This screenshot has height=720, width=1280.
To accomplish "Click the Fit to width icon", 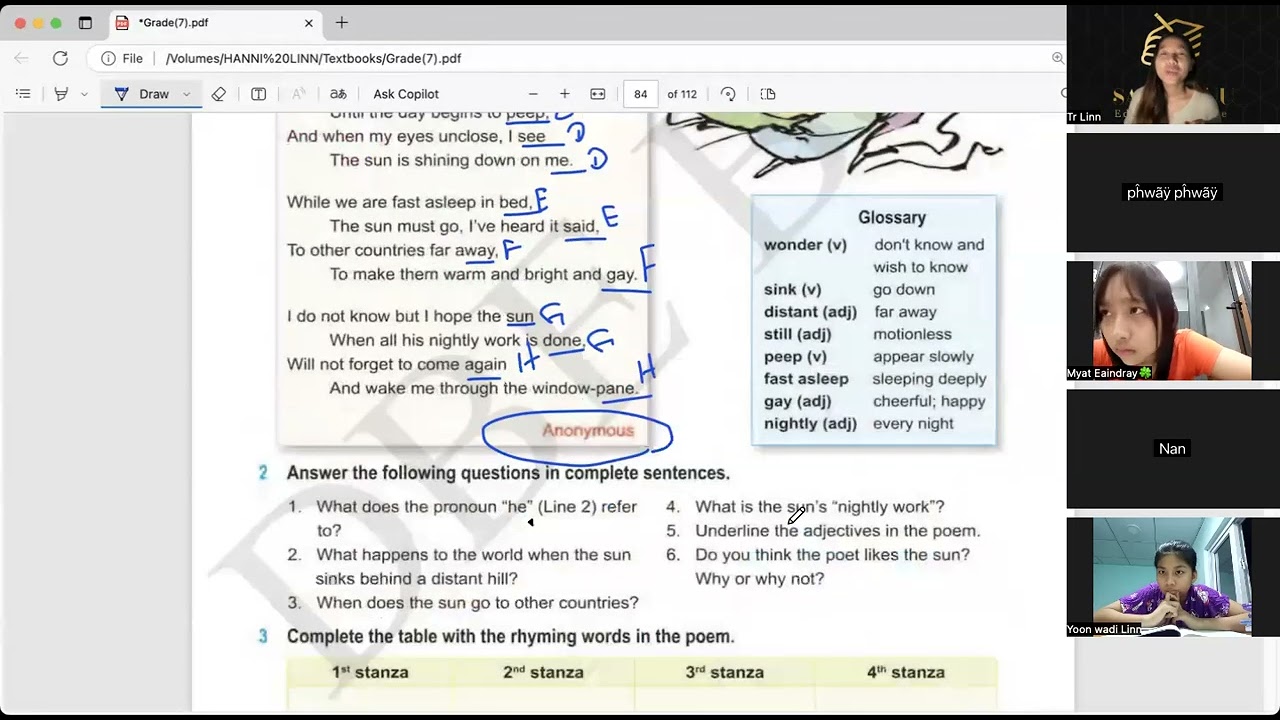I will point(598,94).
